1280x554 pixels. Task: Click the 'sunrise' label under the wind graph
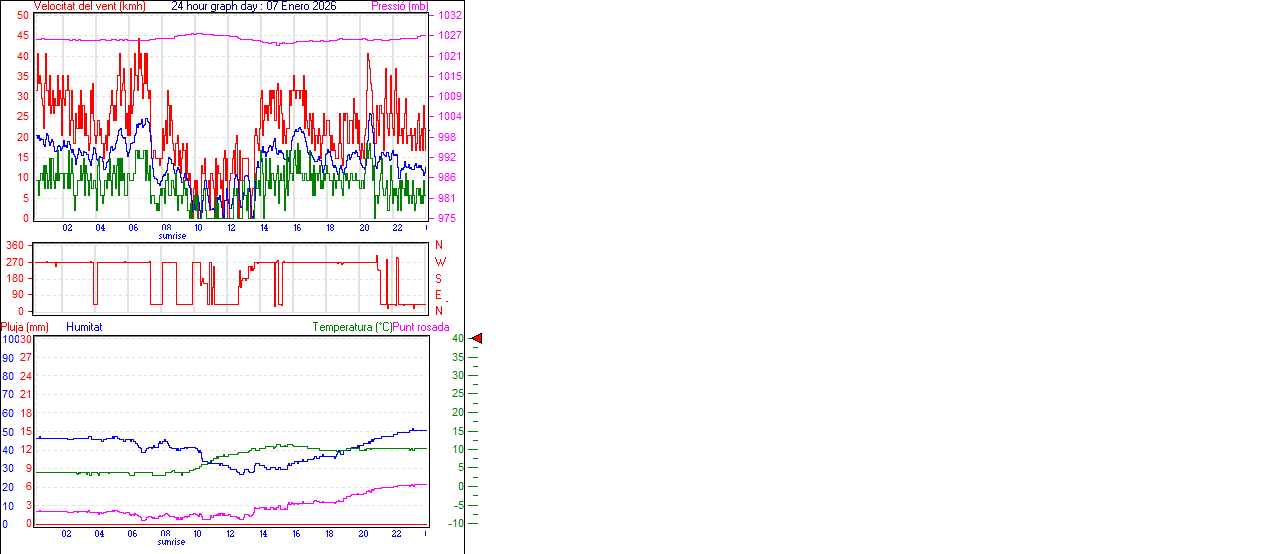point(172,237)
